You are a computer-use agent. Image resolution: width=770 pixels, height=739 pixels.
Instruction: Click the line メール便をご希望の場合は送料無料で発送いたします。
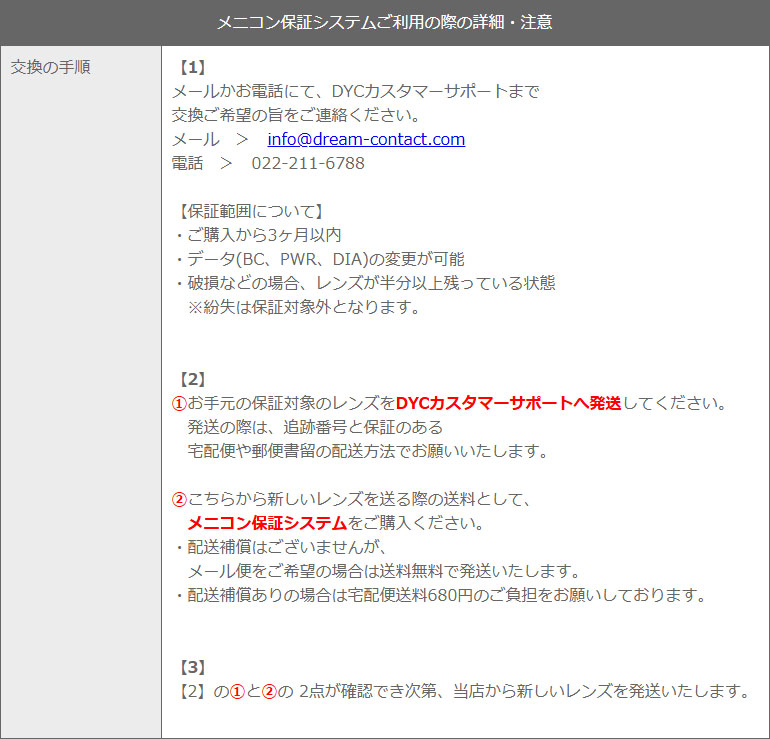pos(384,572)
